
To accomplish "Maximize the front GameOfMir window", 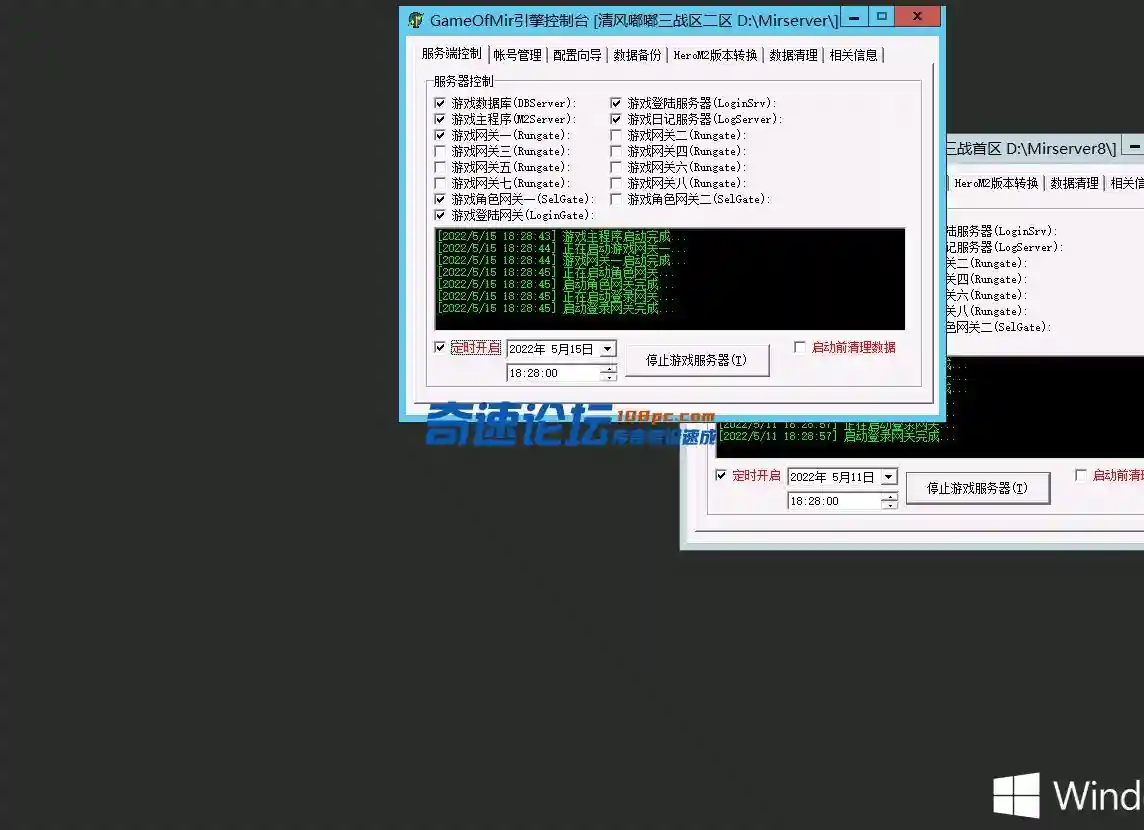I will 881,17.
